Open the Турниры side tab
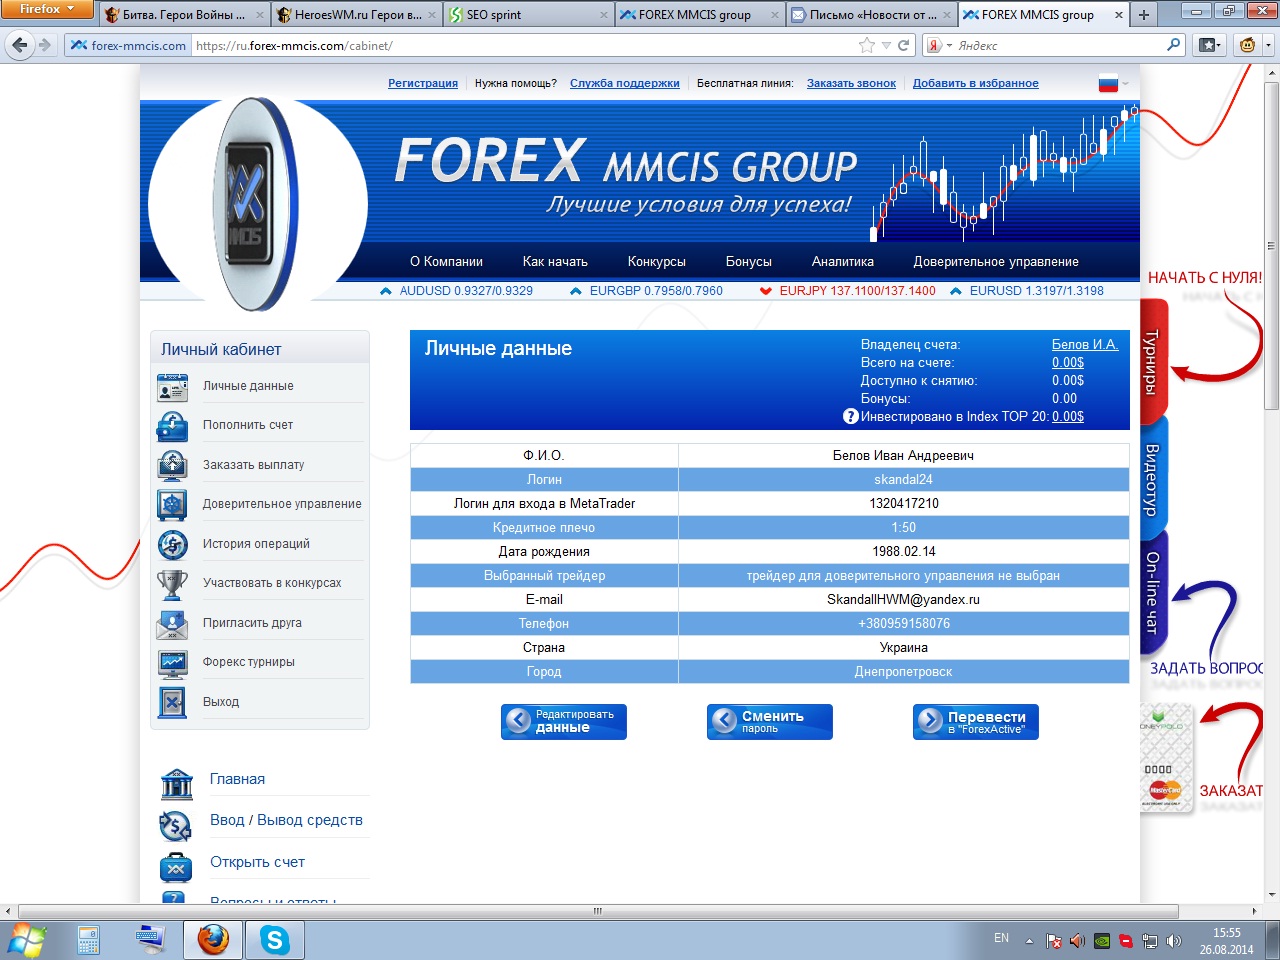The height and width of the screenshot is (960, 1280). coord(1152,364)
